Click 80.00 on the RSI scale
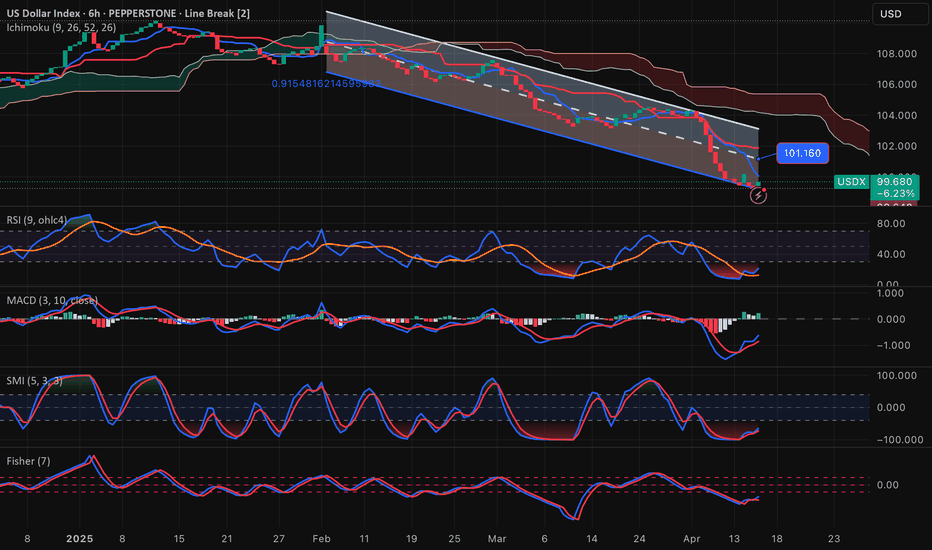Image resolution: width=932 pixels, height=550 pixels. pos(891,224)
